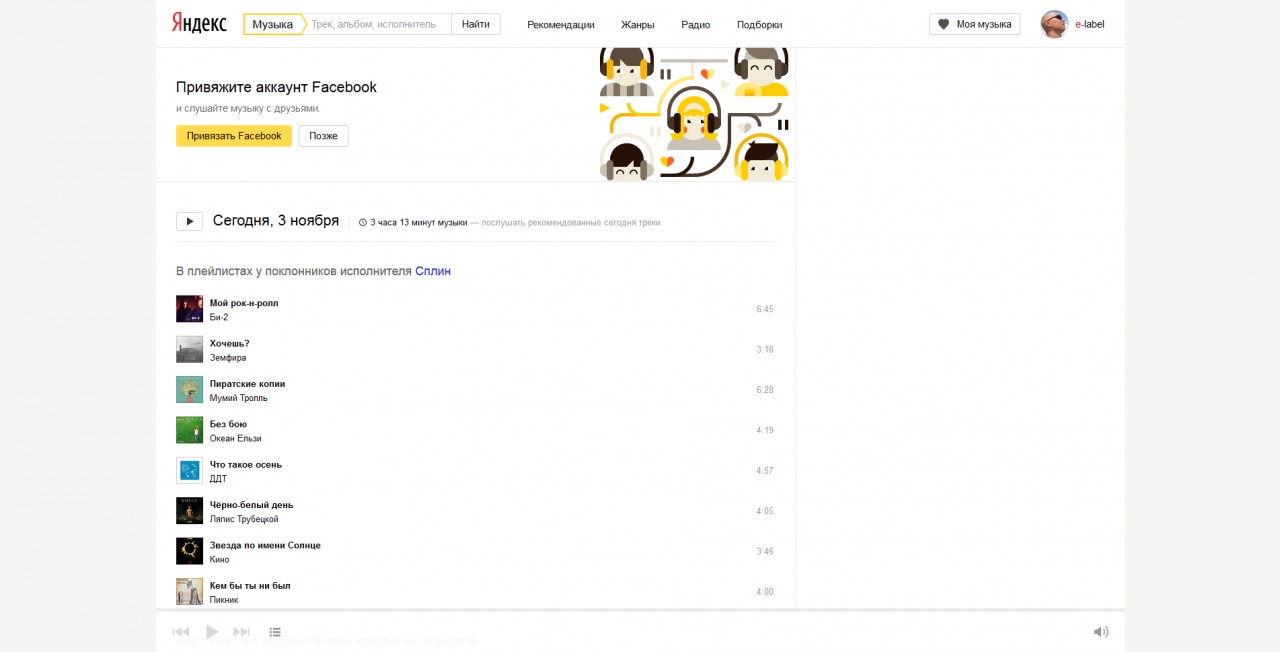Open artist link Сплин
The image size is (1280, 652).
(433, 271)
